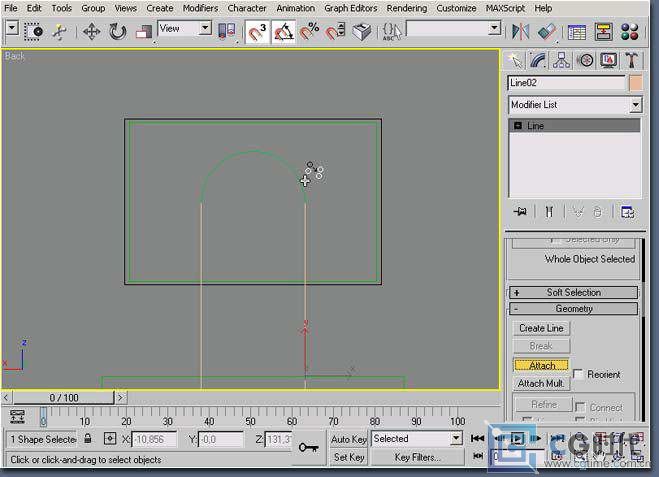Toggle Spinner Snap icon
Image resolution: width=659 pixels, height=477 pixels.
coord(336,32)
